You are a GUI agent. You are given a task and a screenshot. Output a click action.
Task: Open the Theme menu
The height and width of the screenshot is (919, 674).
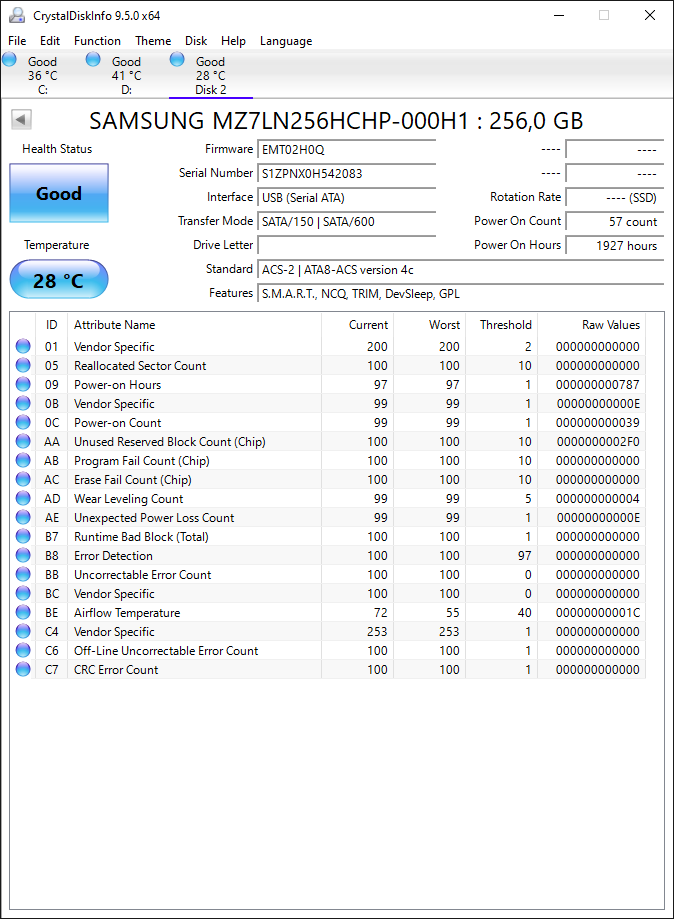(x=153, y=40)
